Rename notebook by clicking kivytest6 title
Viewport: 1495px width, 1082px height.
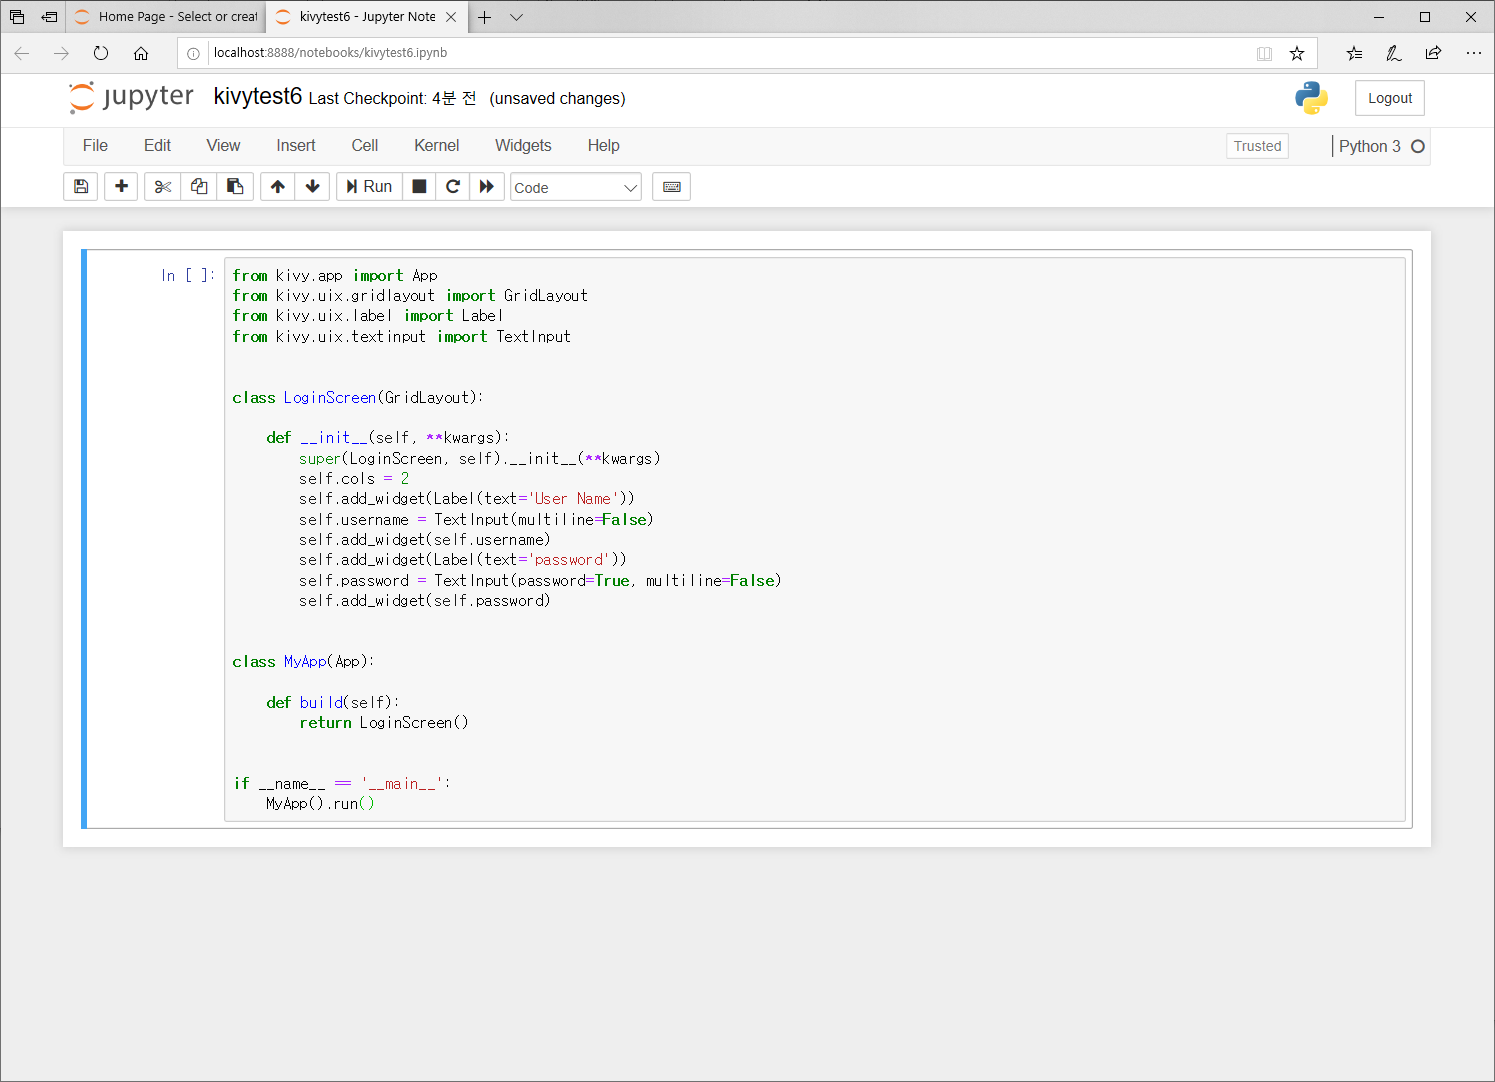click(258, 96)
